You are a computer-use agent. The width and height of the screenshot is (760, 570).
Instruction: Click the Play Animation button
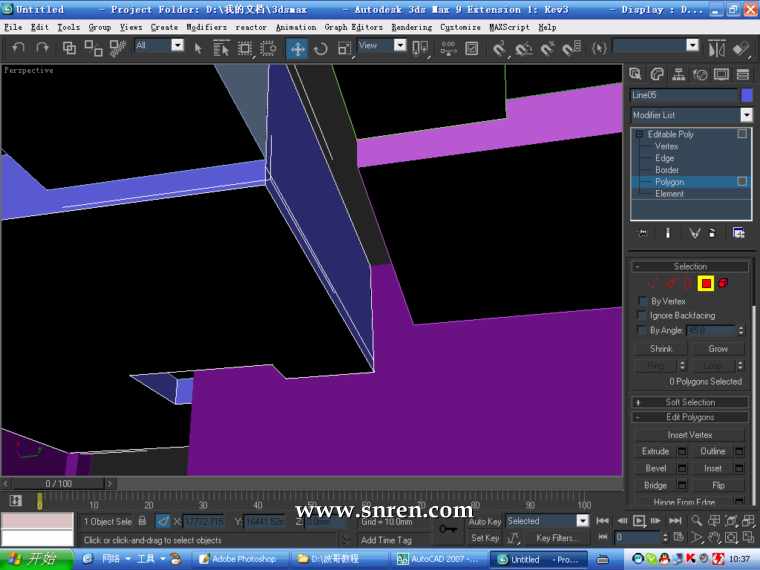point(639,521)
